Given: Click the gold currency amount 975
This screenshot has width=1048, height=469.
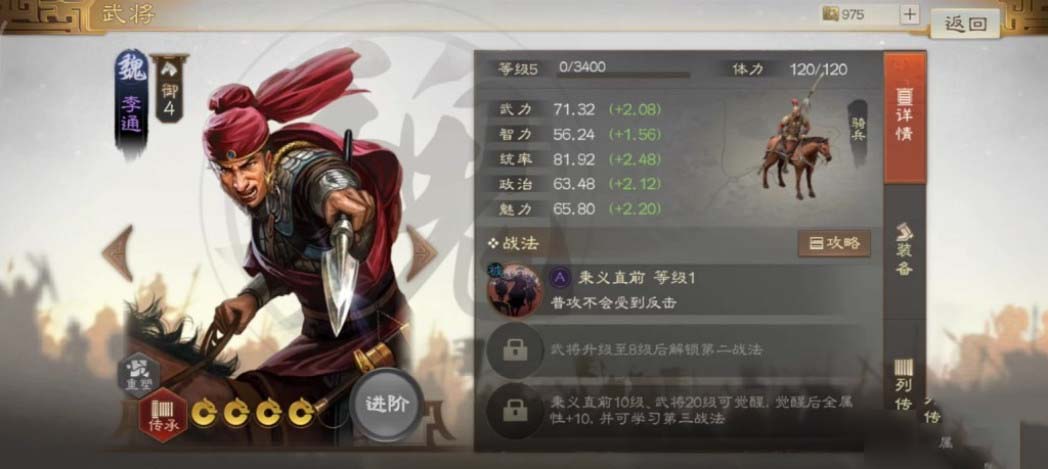Looking at the screenshot, I should 853,14.
